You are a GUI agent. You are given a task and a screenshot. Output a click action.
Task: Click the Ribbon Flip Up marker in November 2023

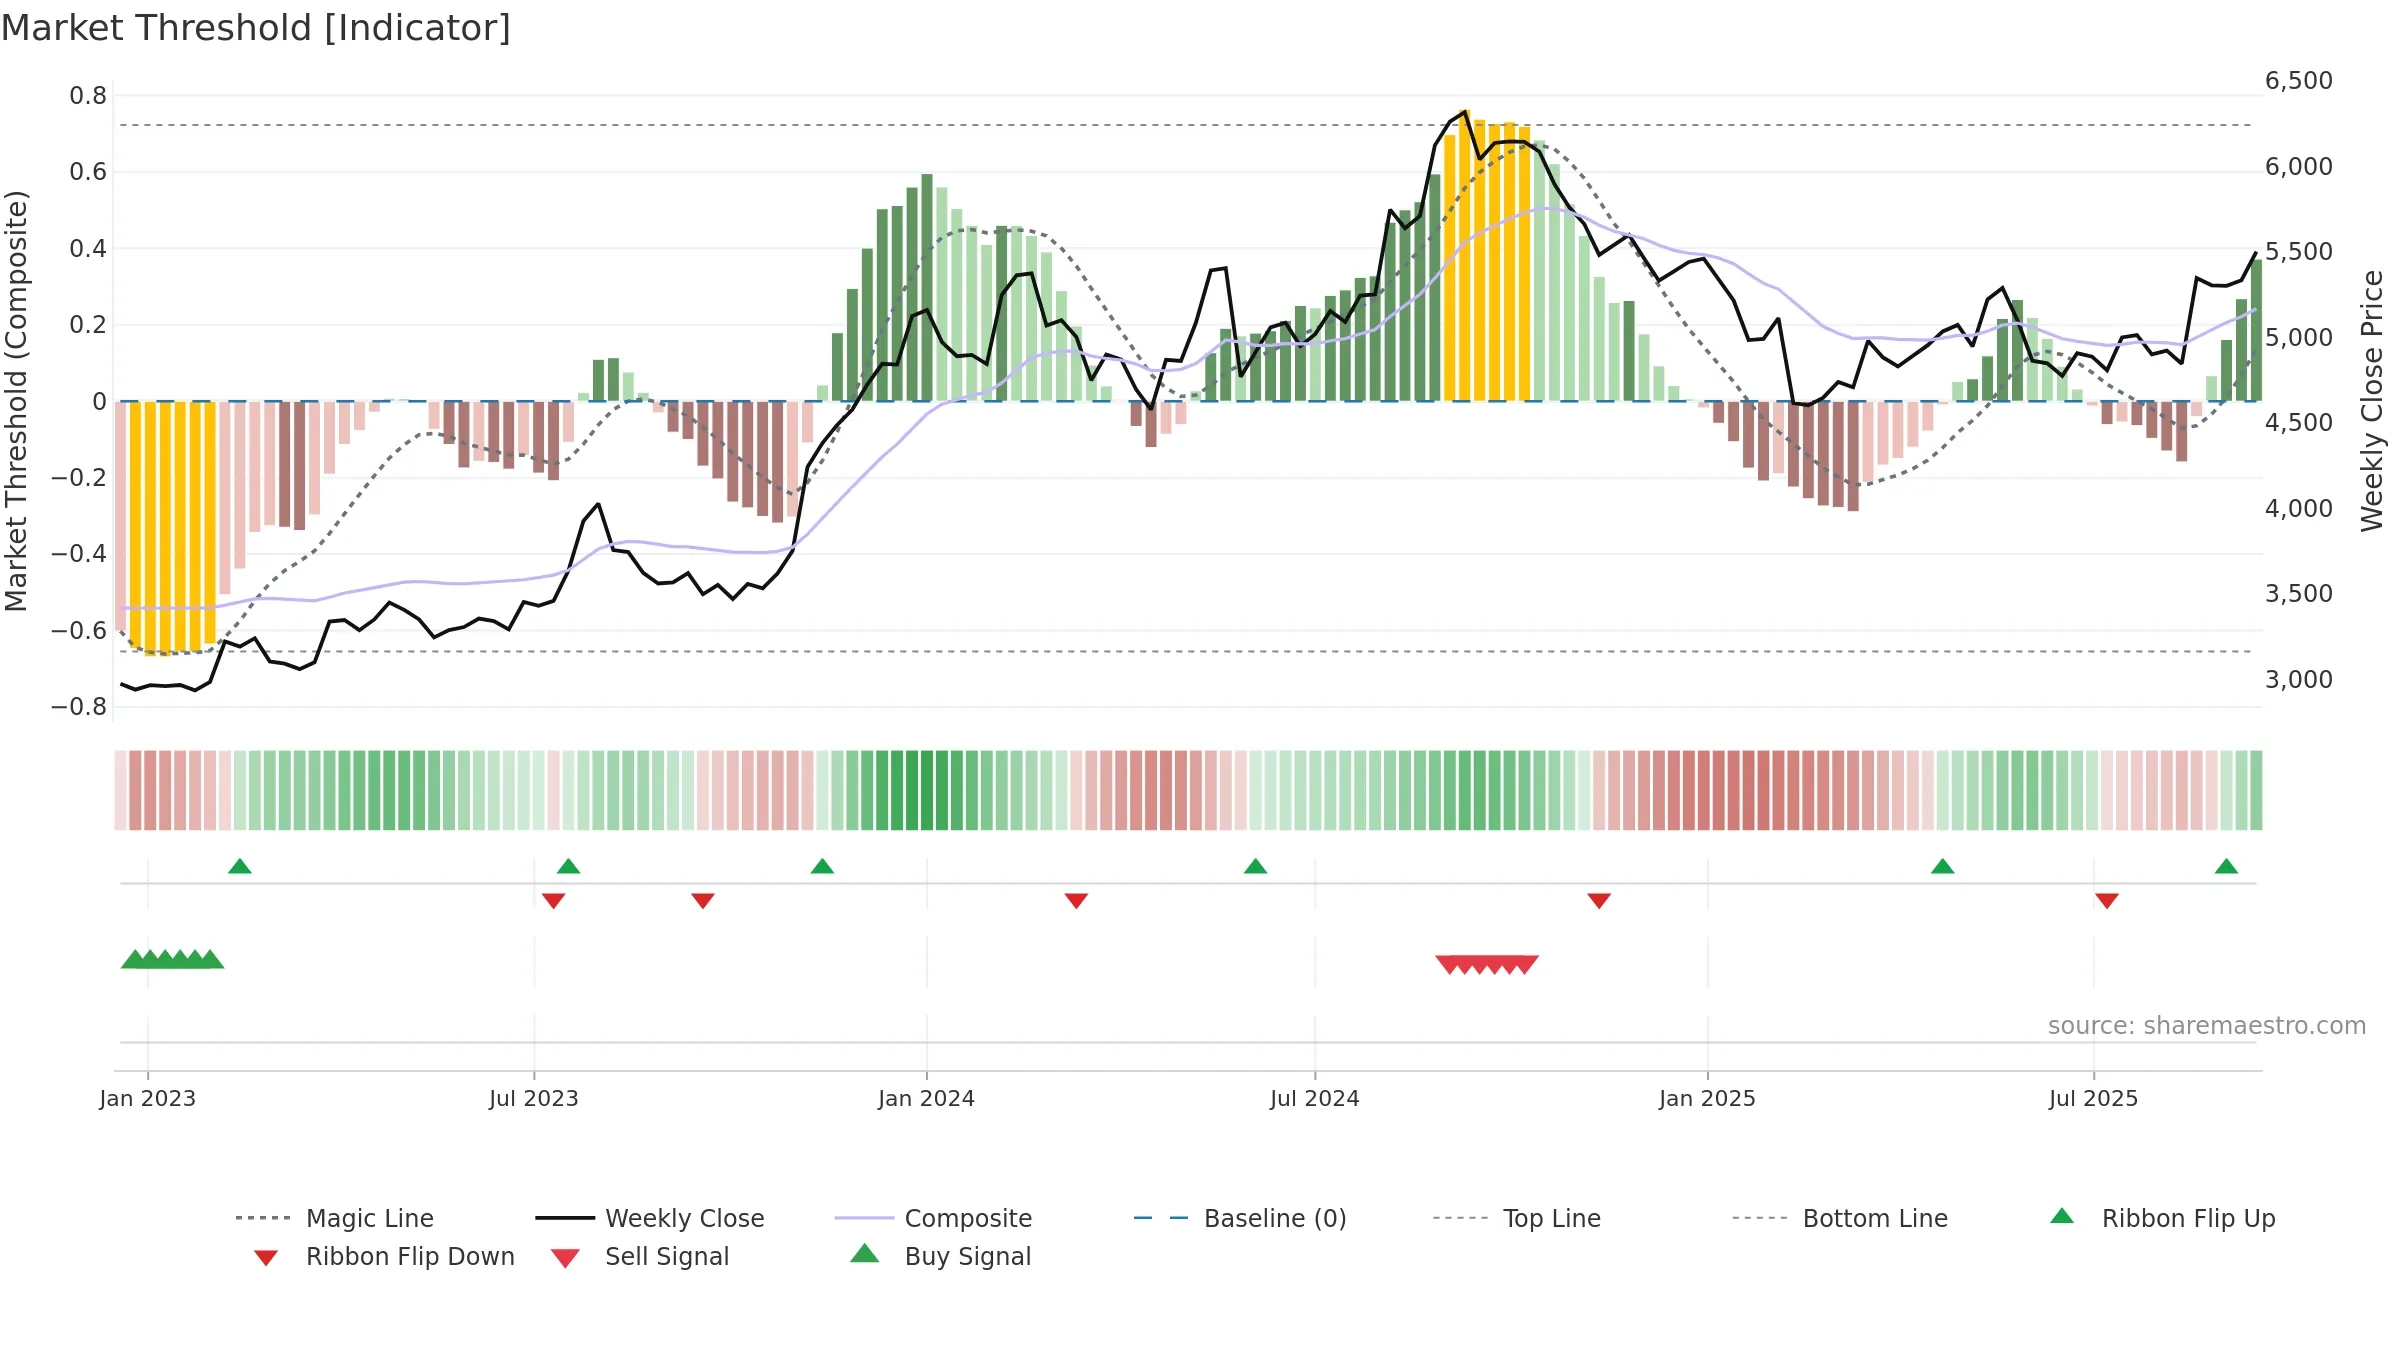click(822, 866)
